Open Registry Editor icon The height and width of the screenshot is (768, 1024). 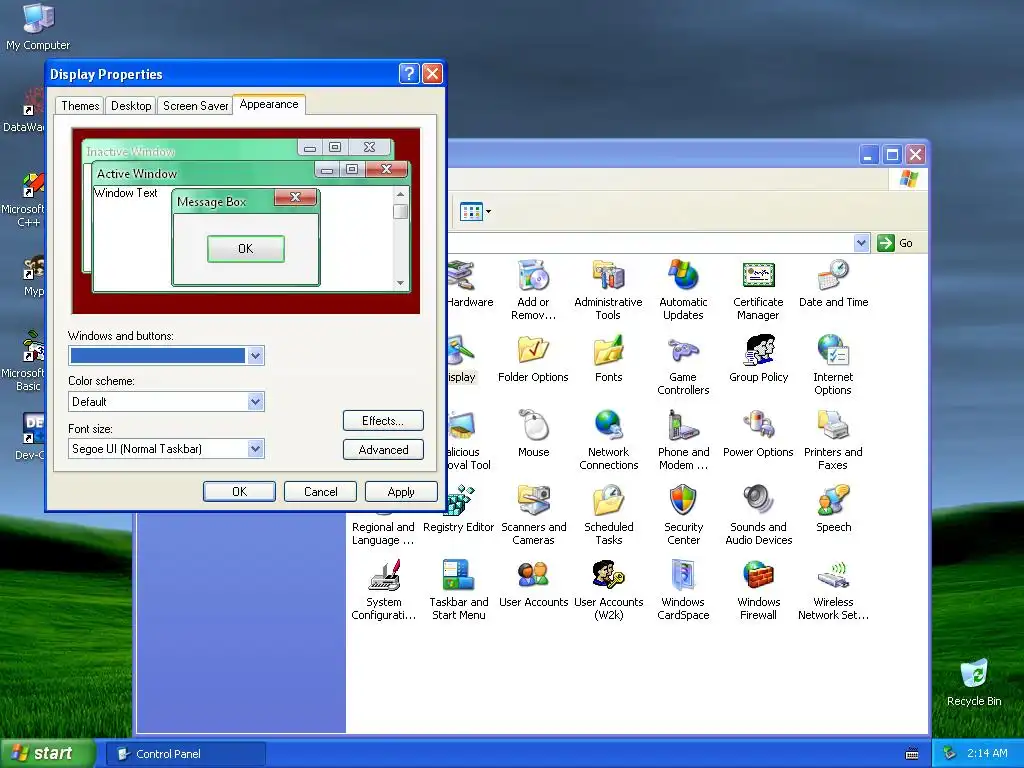coord(458,509)
